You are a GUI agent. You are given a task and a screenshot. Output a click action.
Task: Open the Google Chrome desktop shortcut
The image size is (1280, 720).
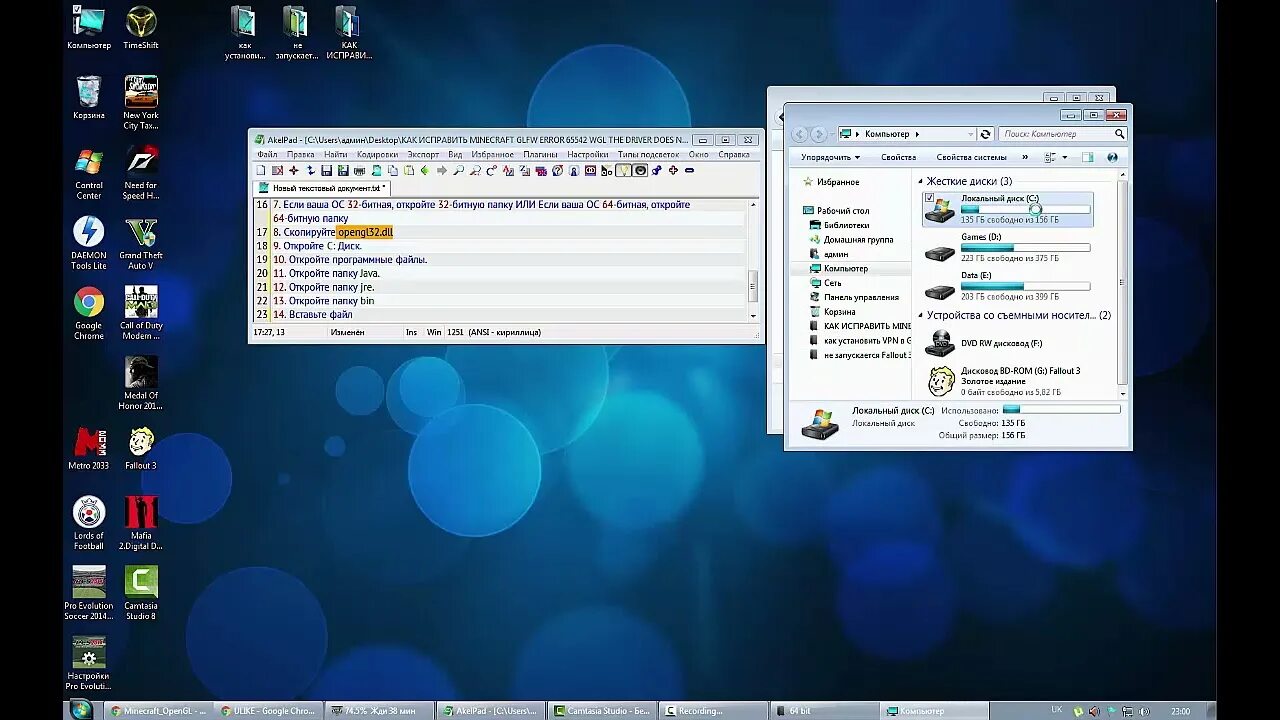[88, 313]
